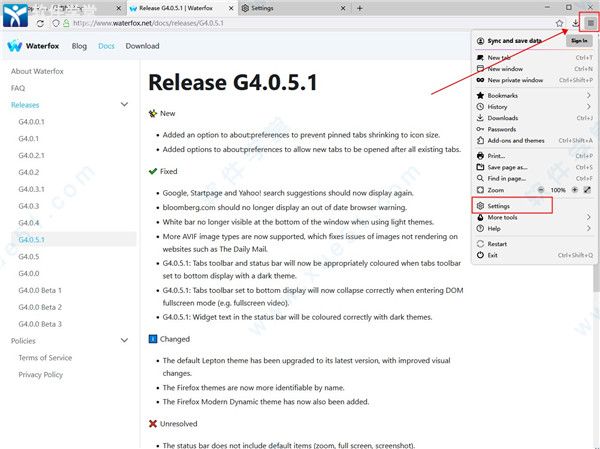Expand the Bookmarks submenu arrow
Image resolution: width=600 pixels, height=449 pixels.
point(589,95)
